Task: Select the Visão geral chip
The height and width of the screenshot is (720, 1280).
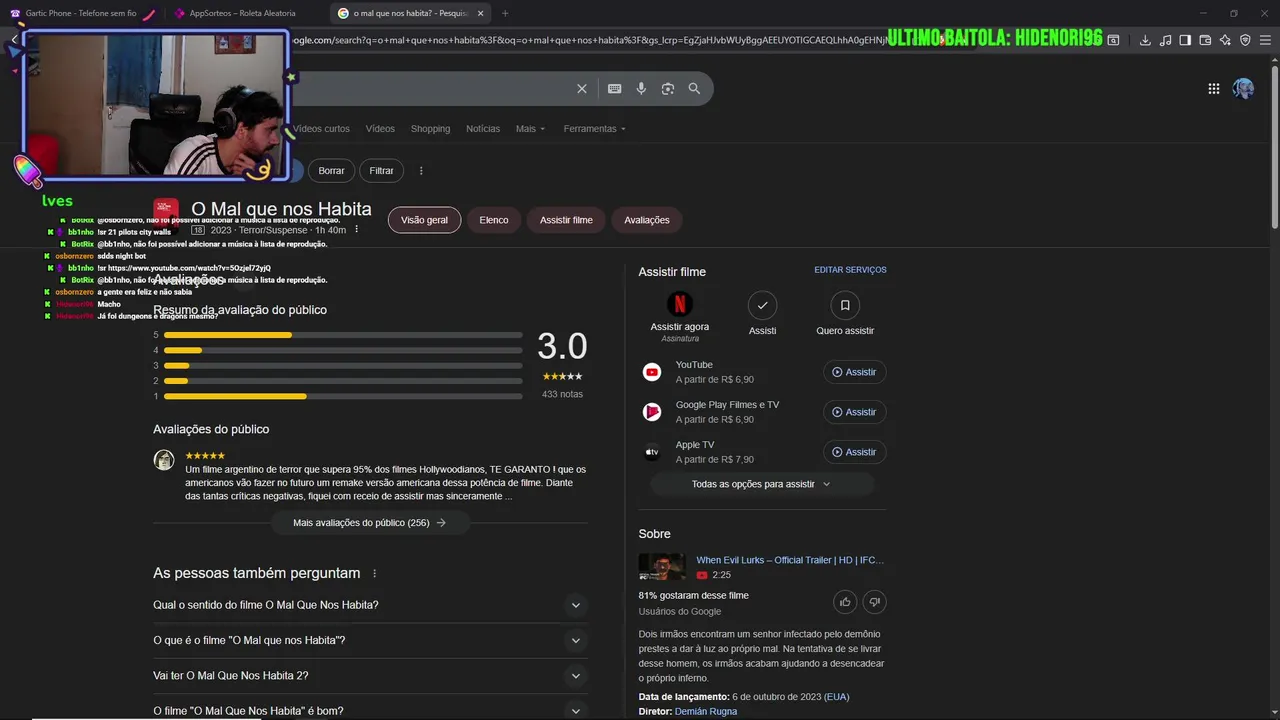Action: [424, 220]
